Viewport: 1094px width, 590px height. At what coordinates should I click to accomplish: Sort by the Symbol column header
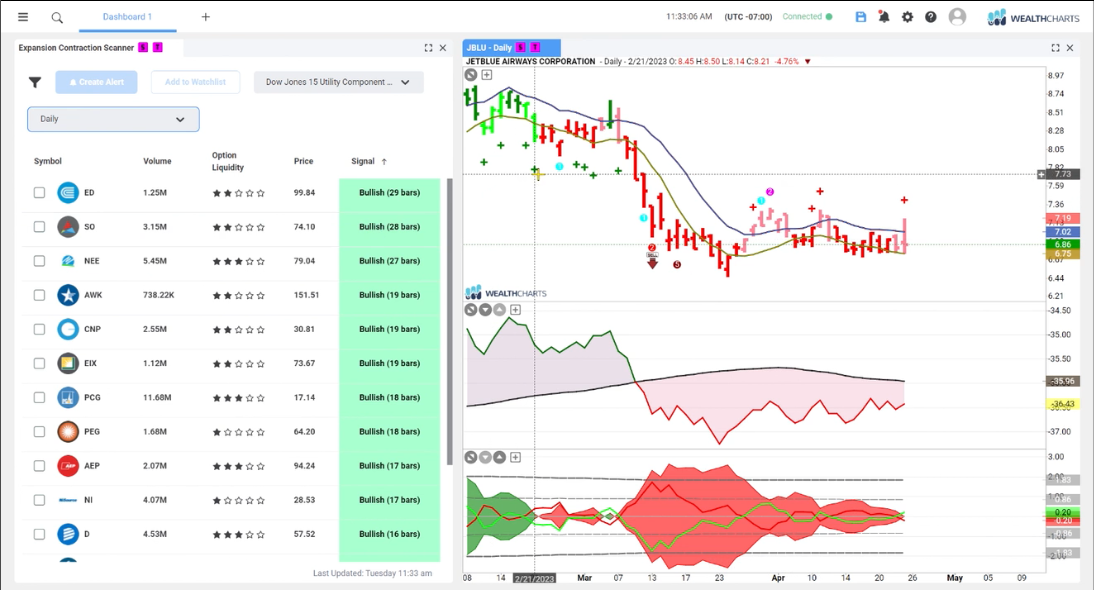click(47, 161)
